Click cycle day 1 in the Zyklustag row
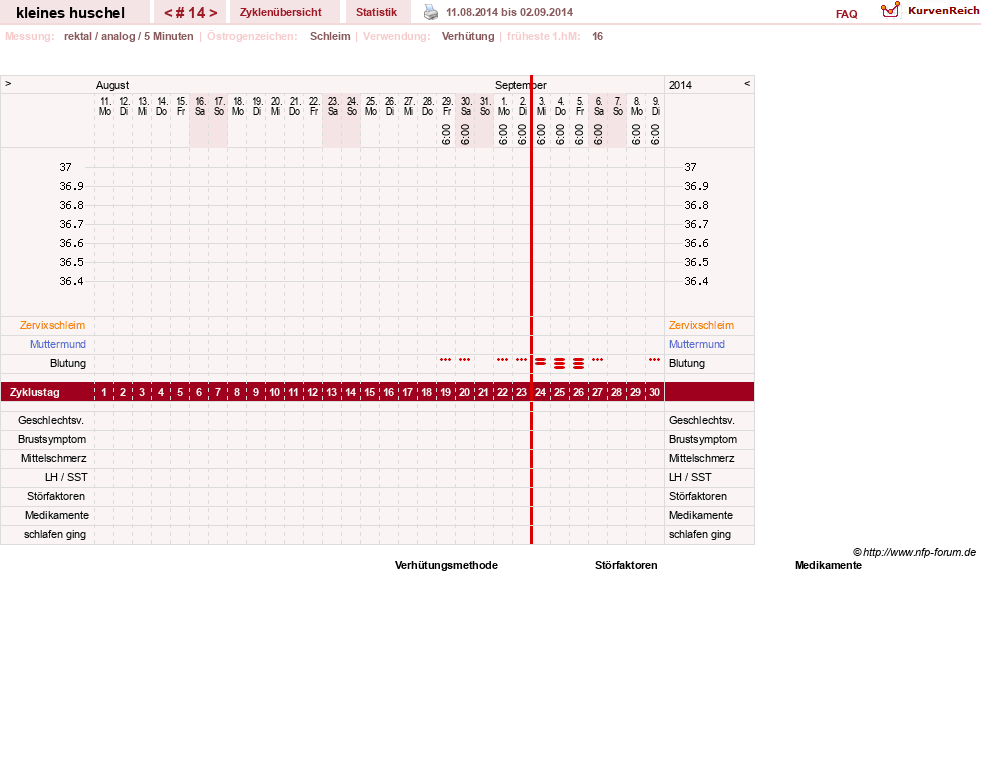The image size is (981, 784). coord(104,392)
